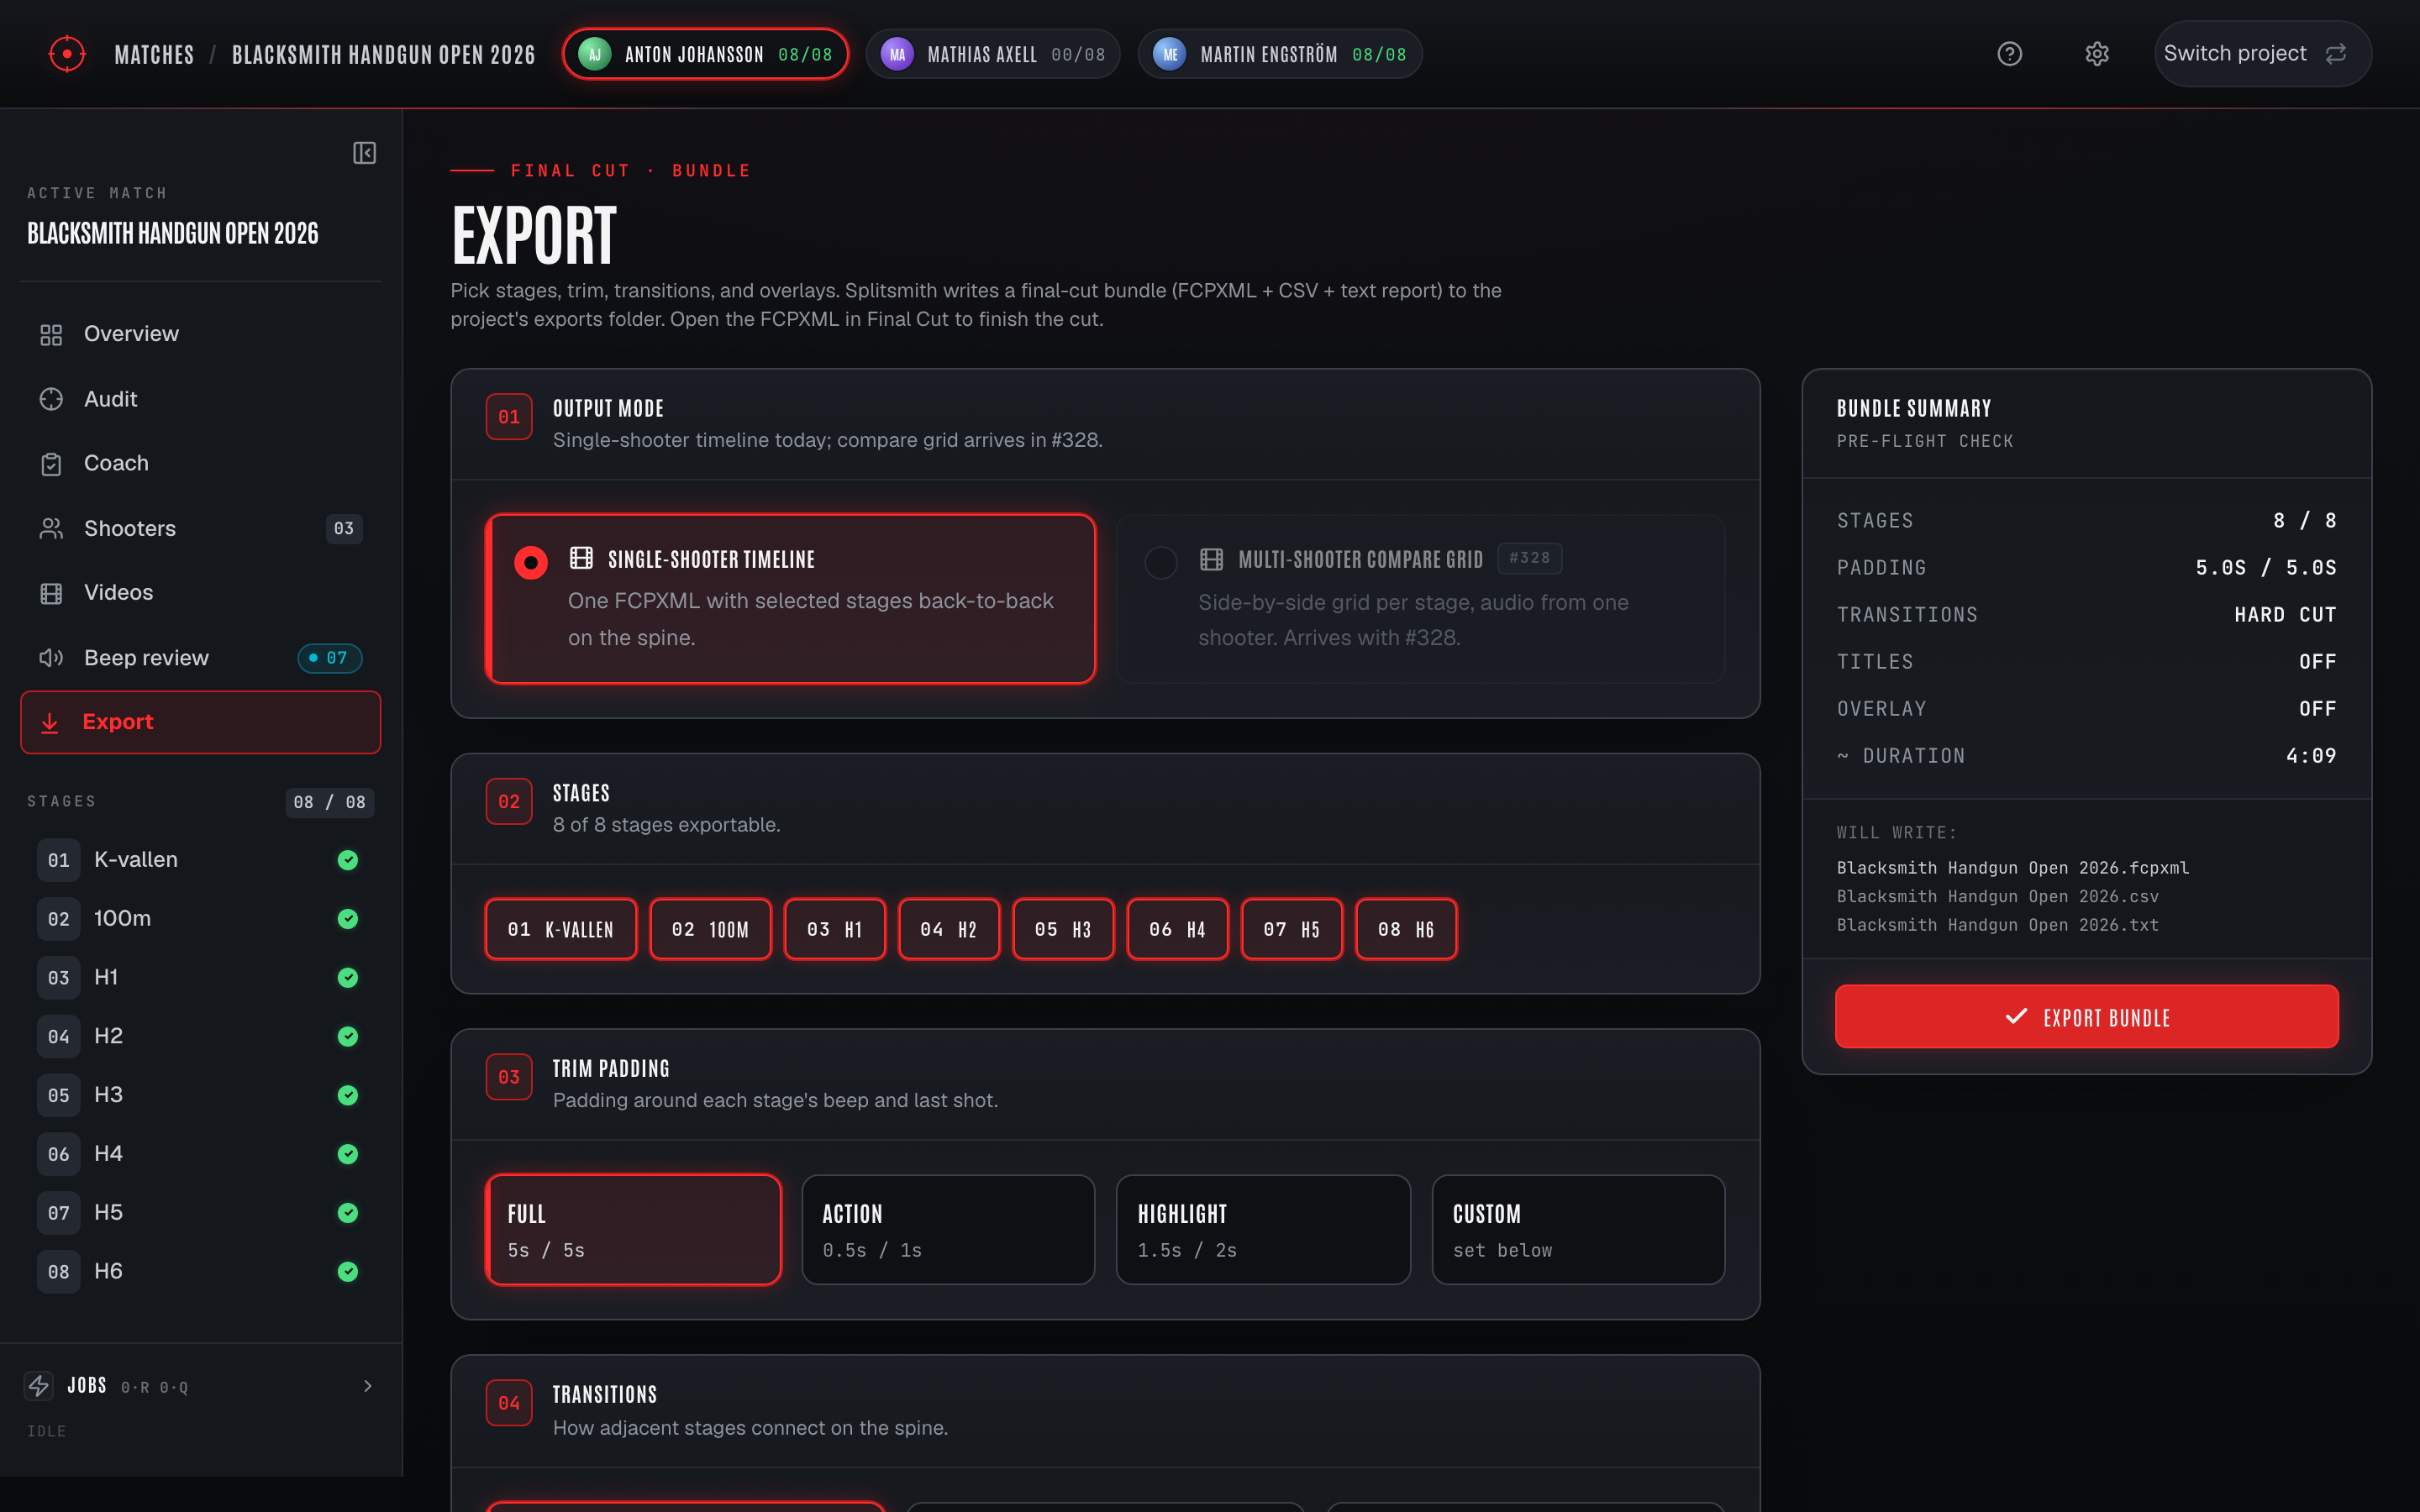The image size is (2420, 1512).
Task: Open Overview in the sidebar
Action: tap(200, 335)
